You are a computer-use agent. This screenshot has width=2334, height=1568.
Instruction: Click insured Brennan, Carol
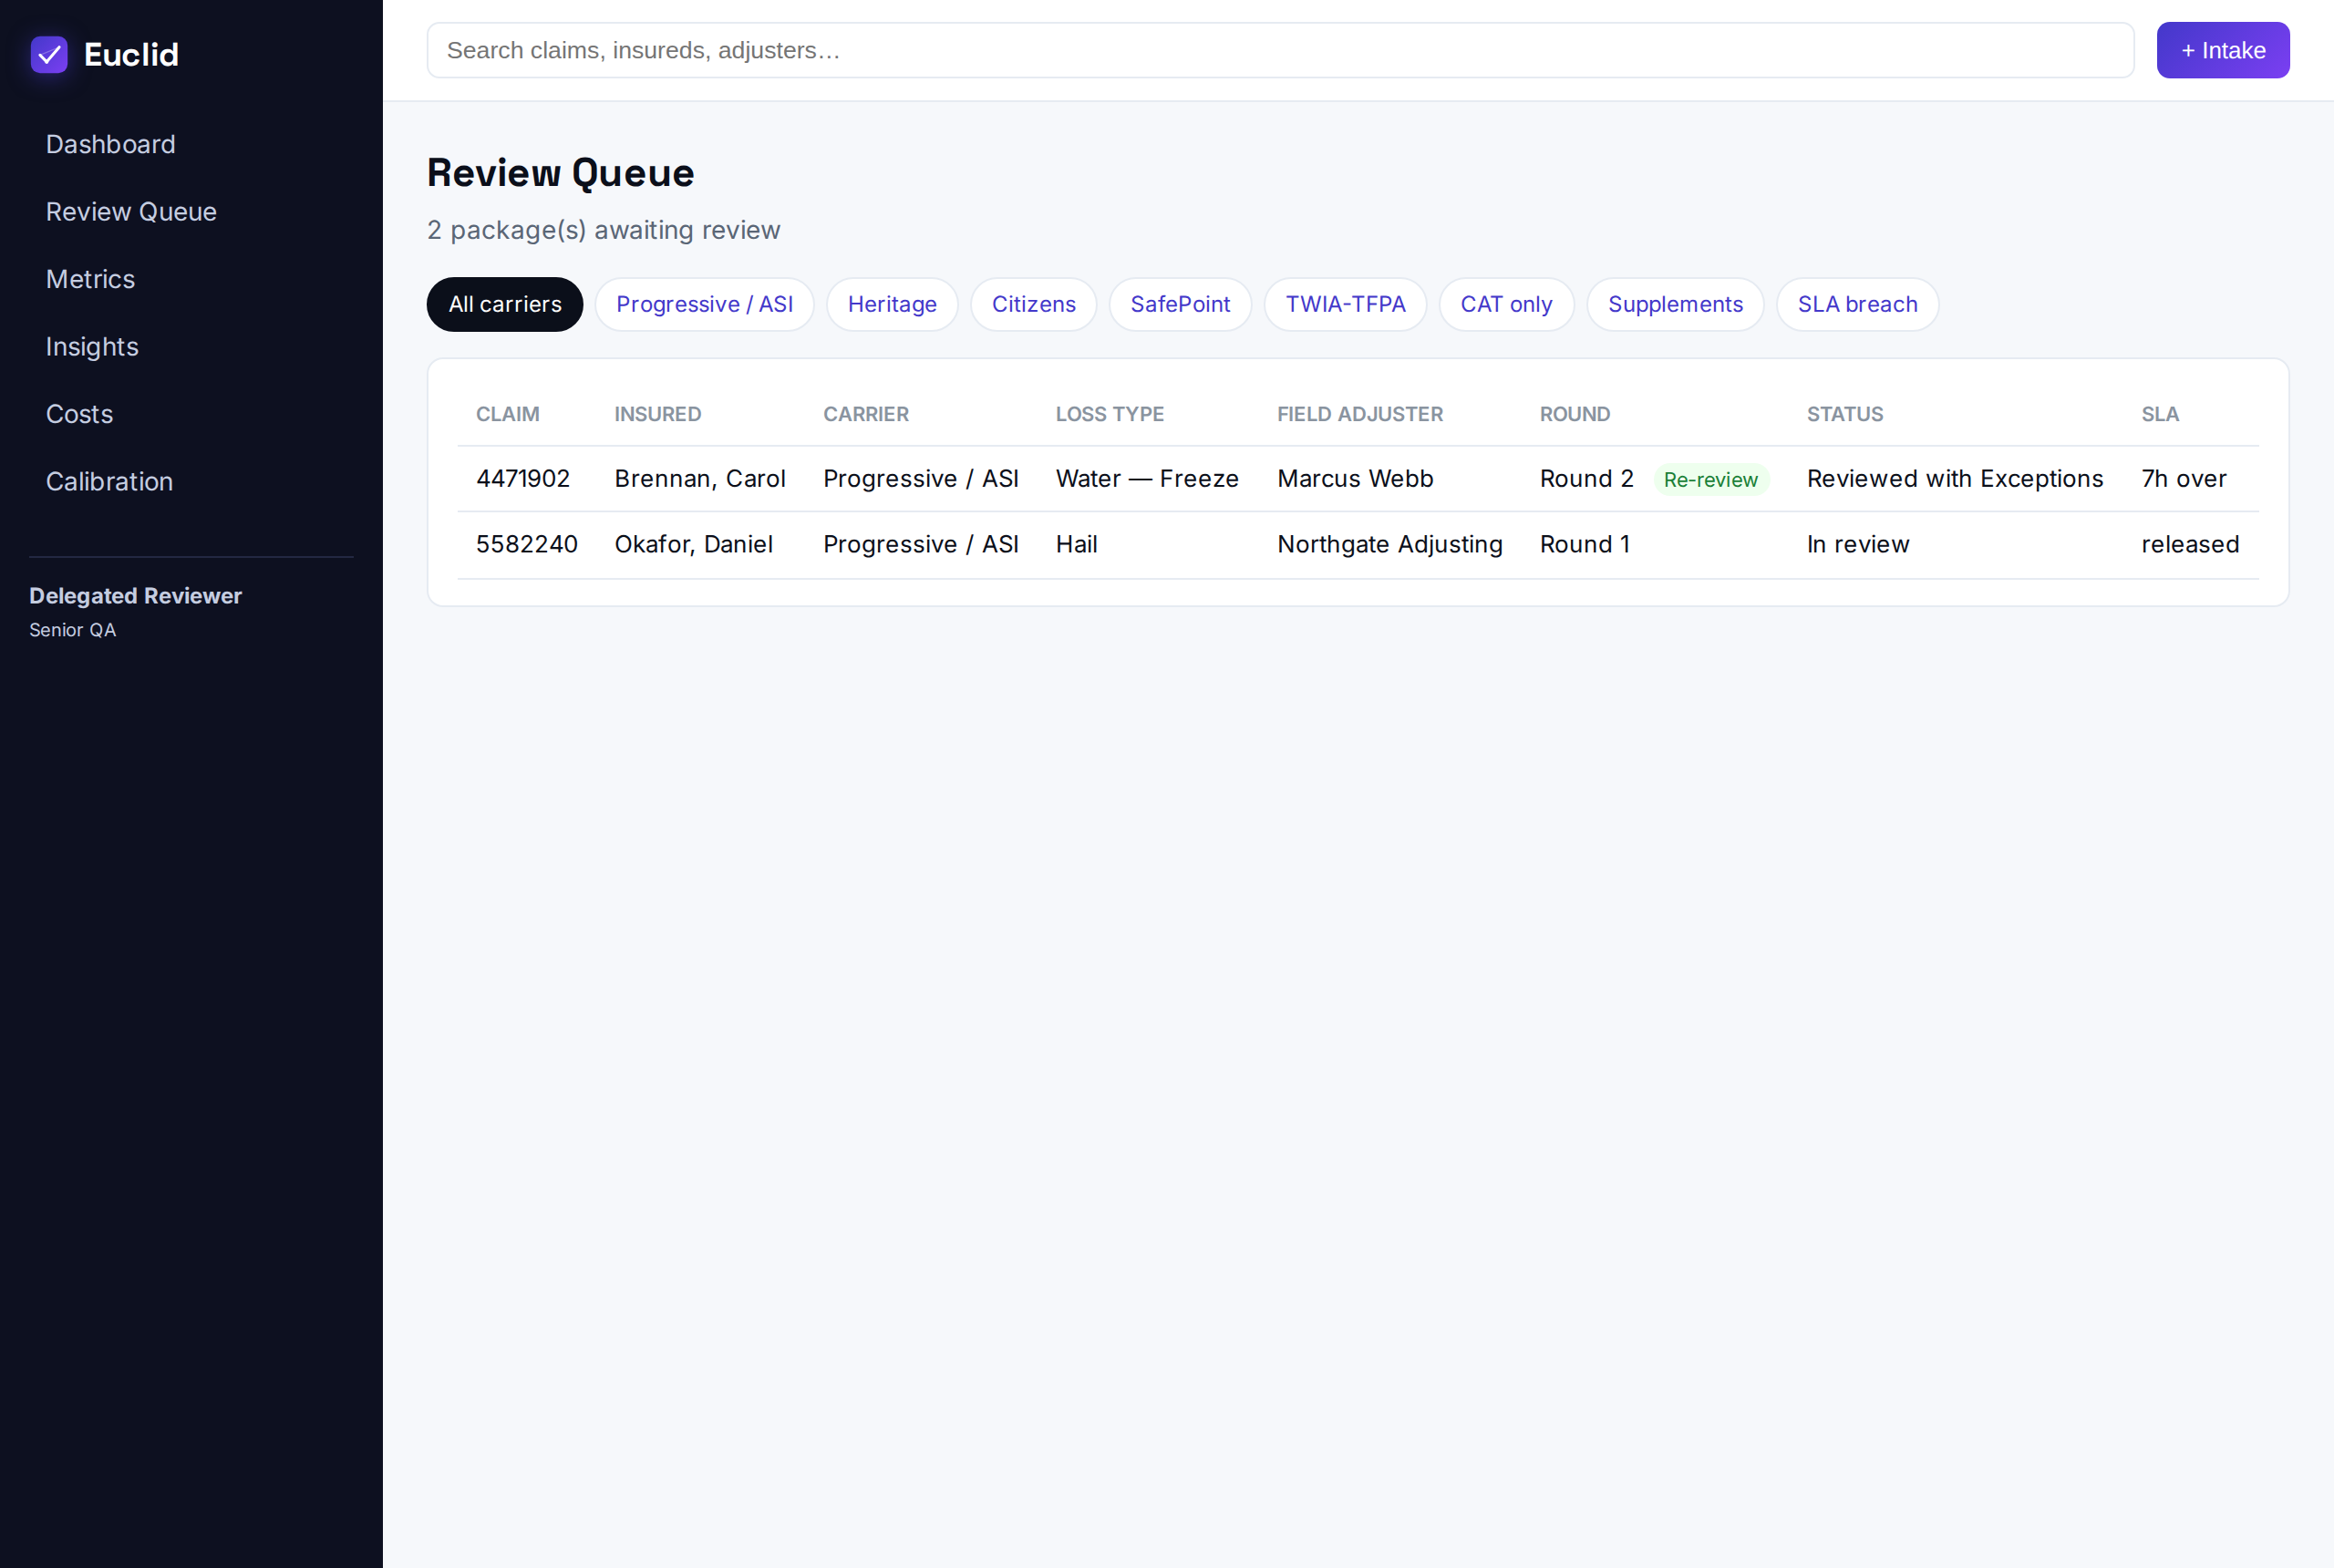click(700, 479)
